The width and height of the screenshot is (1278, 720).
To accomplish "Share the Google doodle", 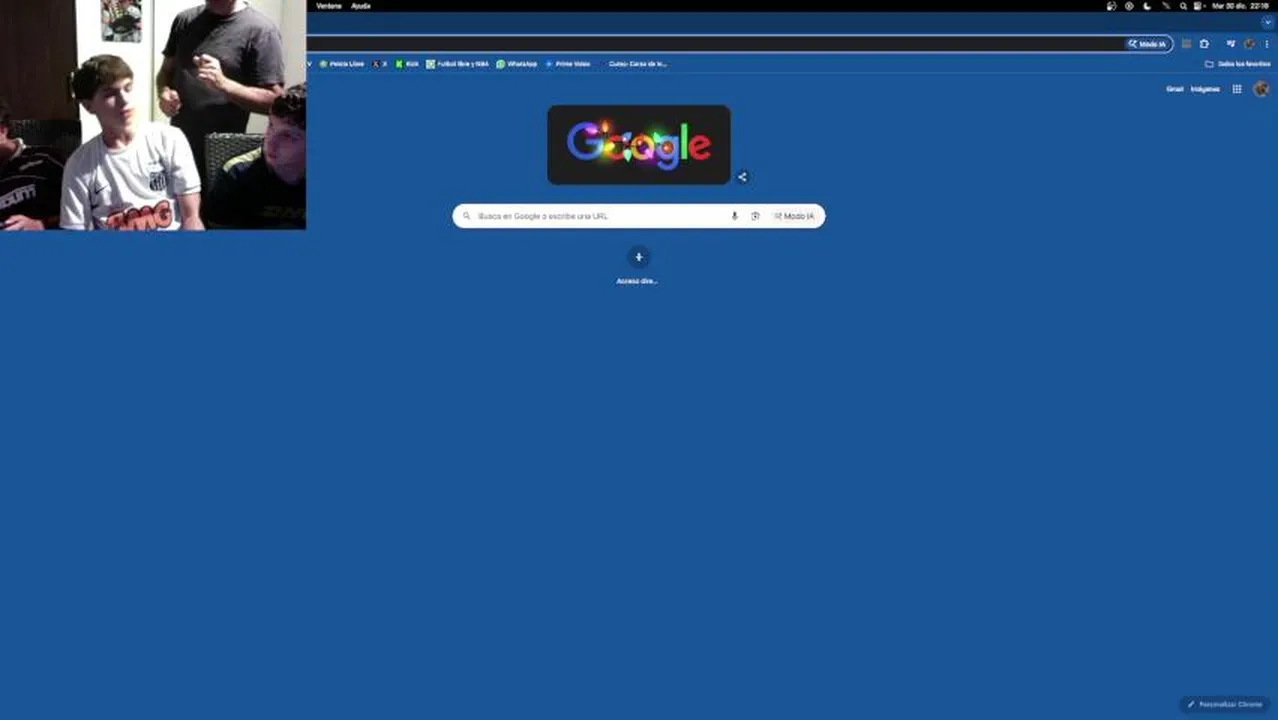I will point(742,177).
